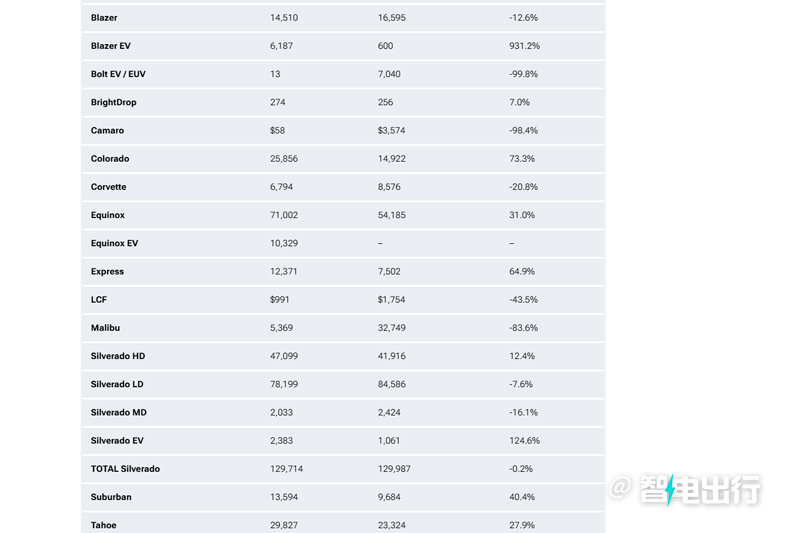The height and width of the screenshot is (533, 800).
Task: Click the Equinox model name
Action: [108, 215]
